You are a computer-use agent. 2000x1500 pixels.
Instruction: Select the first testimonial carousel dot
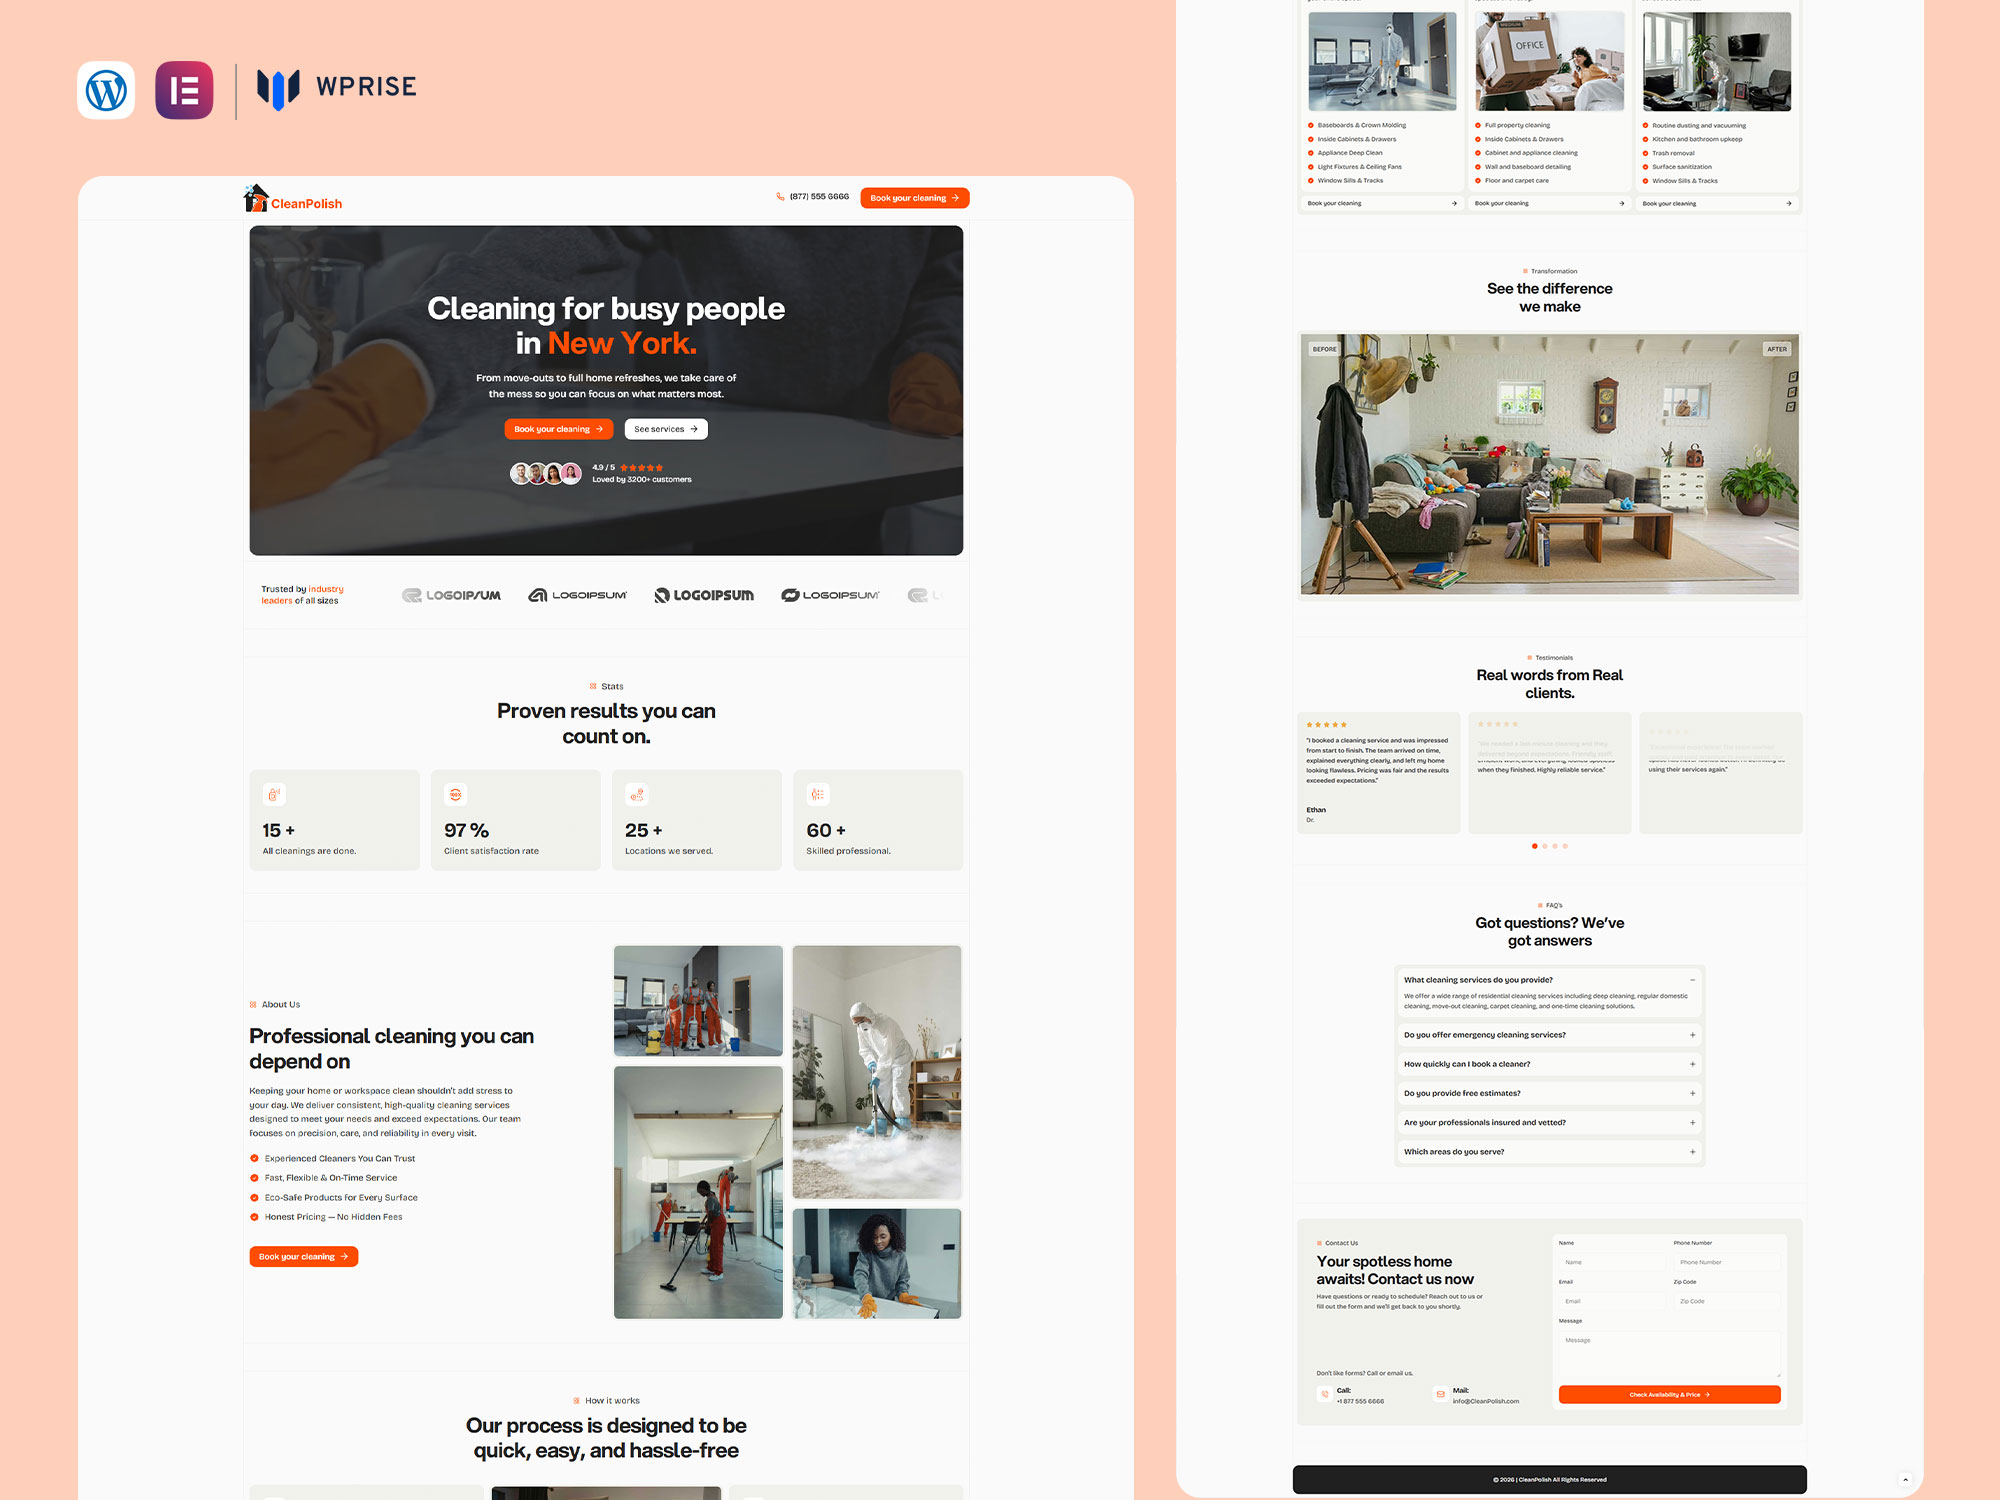pyautogui.click(x=1535, y=846)
